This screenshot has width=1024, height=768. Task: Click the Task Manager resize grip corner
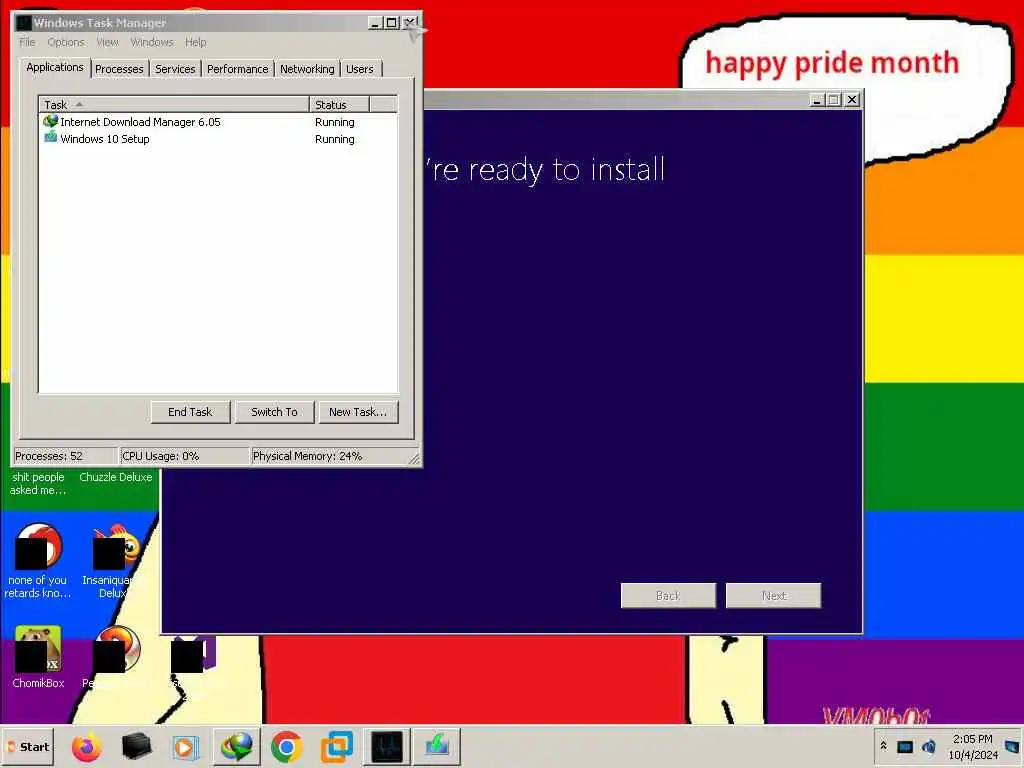tap(414, 458)
